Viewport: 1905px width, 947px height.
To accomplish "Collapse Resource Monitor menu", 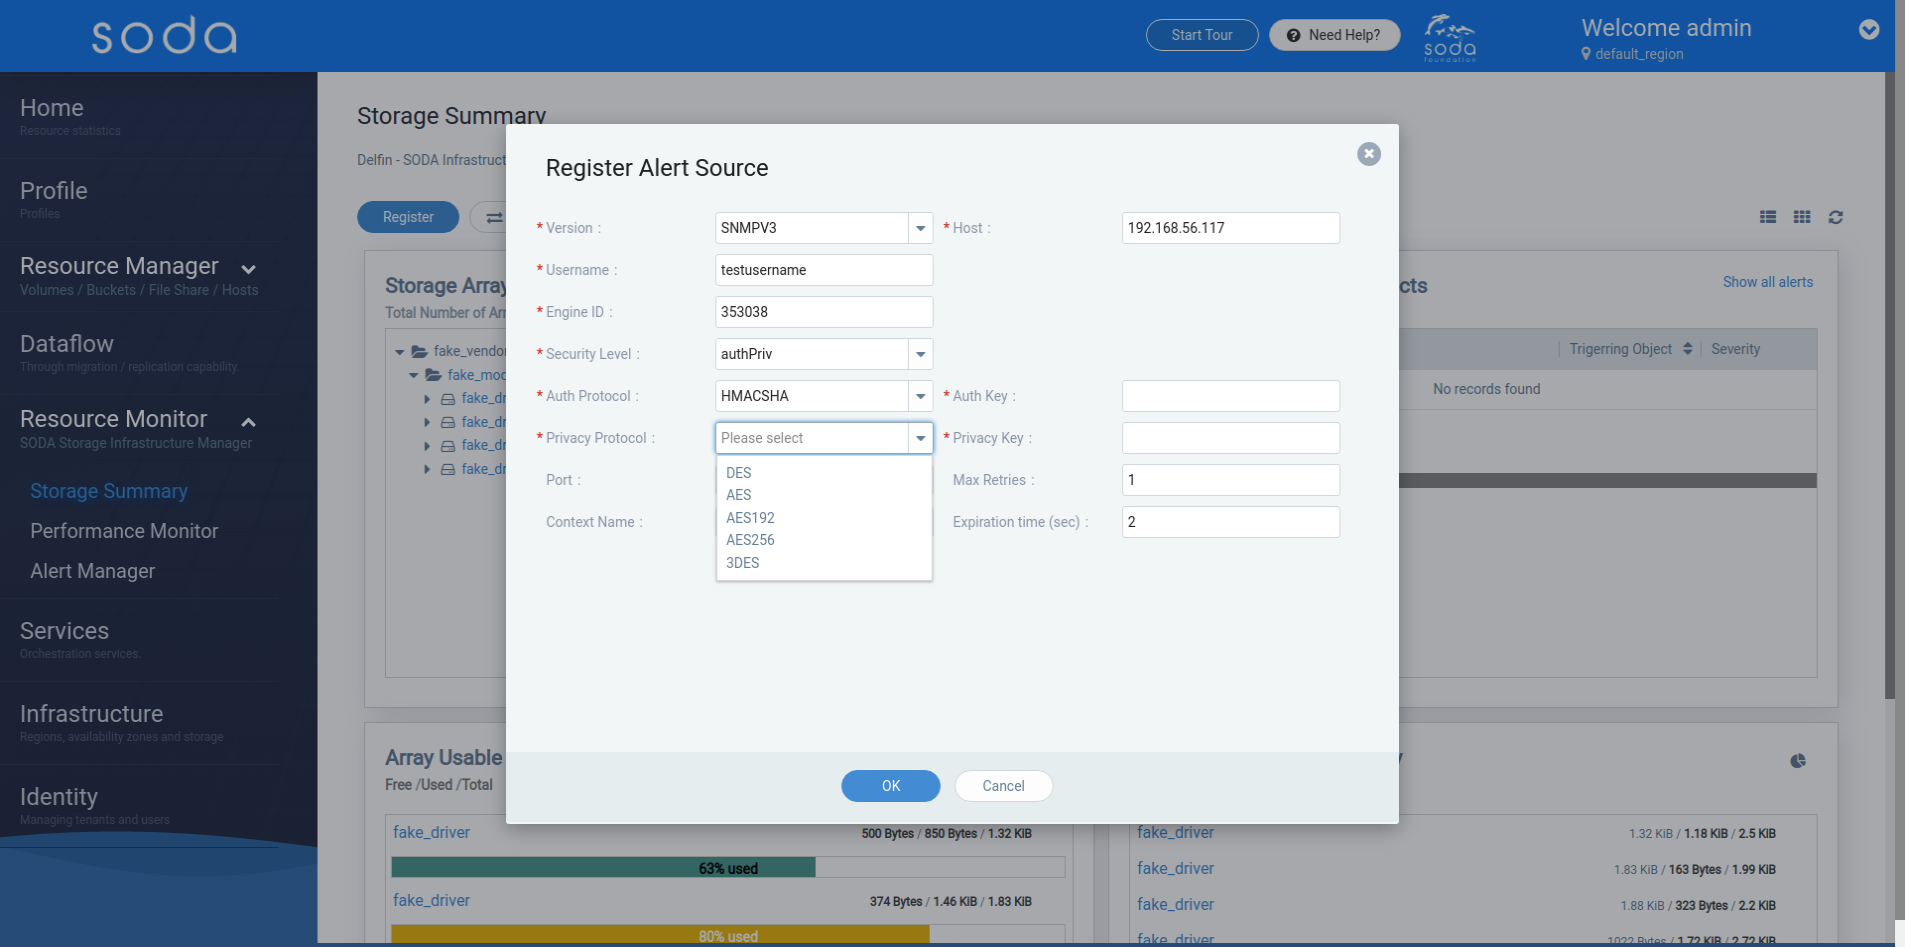I will (x=249, y=422).
